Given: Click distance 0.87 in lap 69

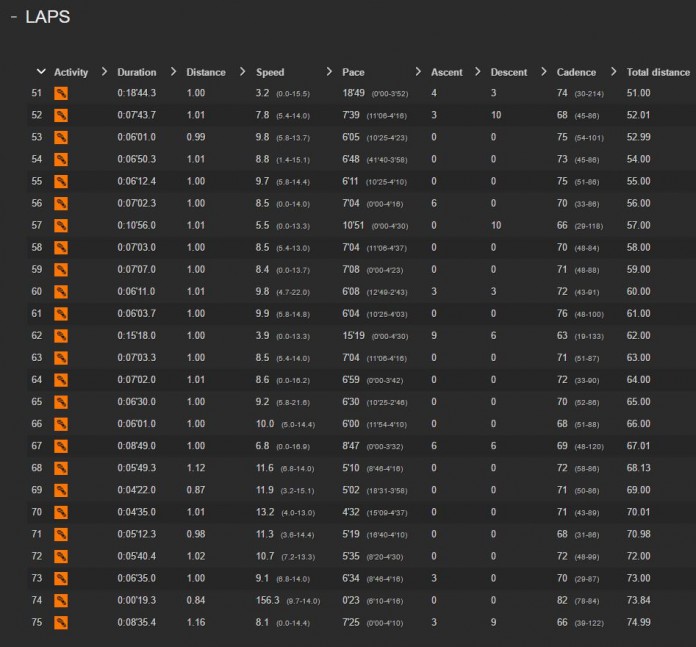Looking at the screenshot, I should (x=196, y=490).
